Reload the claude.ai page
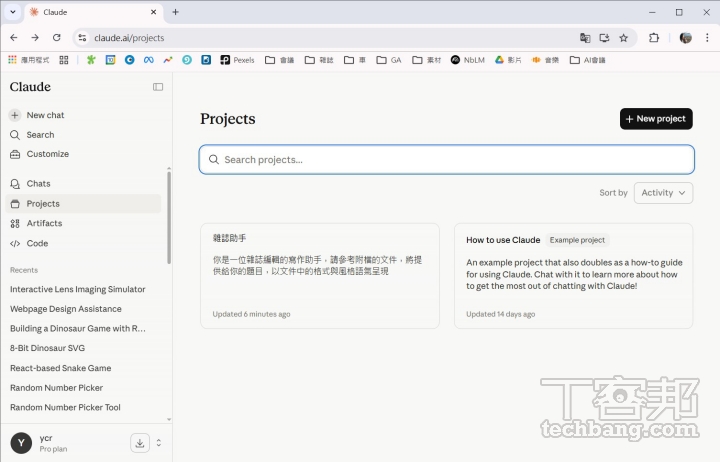Image resolution: width=720 pixels, height=462 pixels. coord(56,38)
